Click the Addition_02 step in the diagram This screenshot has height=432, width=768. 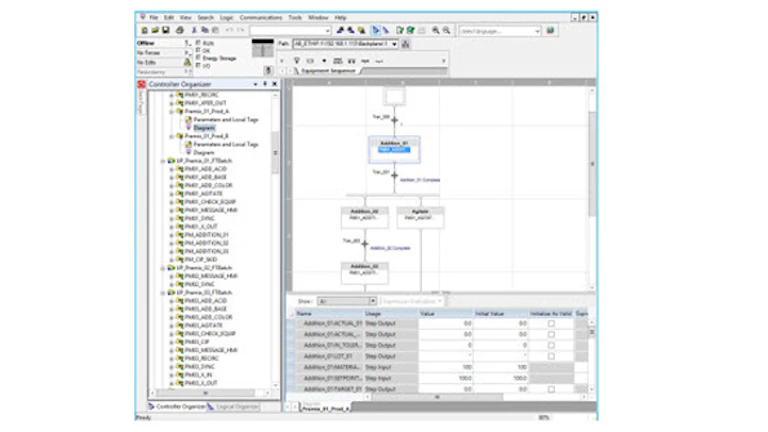tap(364, 217)
